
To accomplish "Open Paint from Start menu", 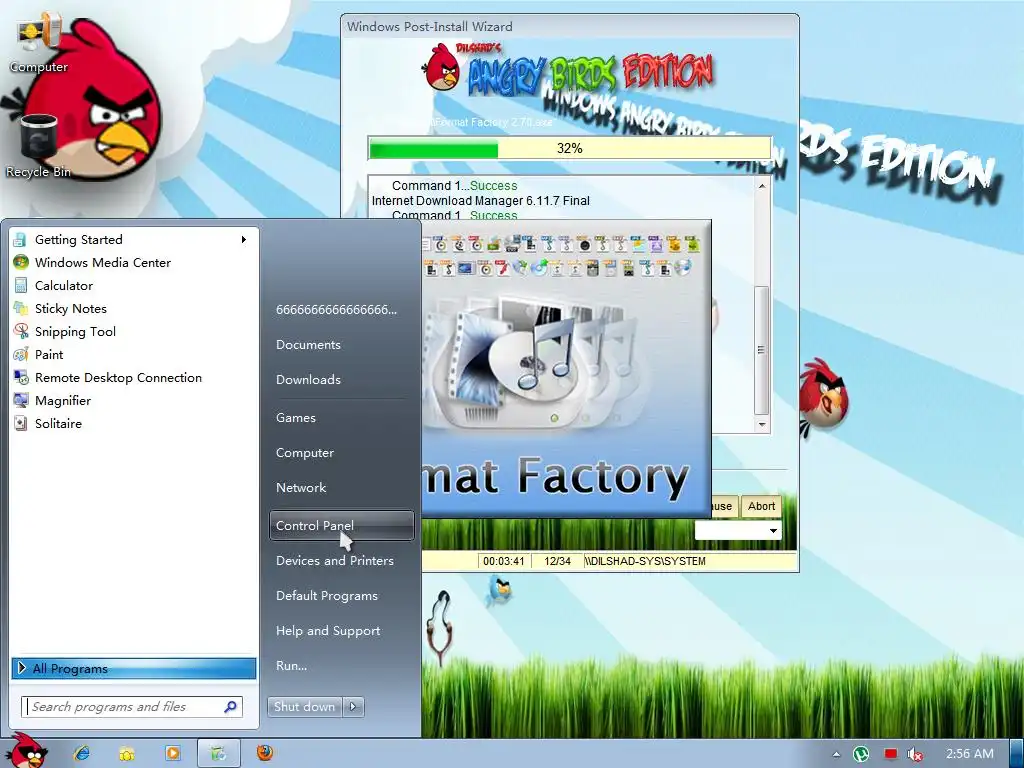I will 135,355.
